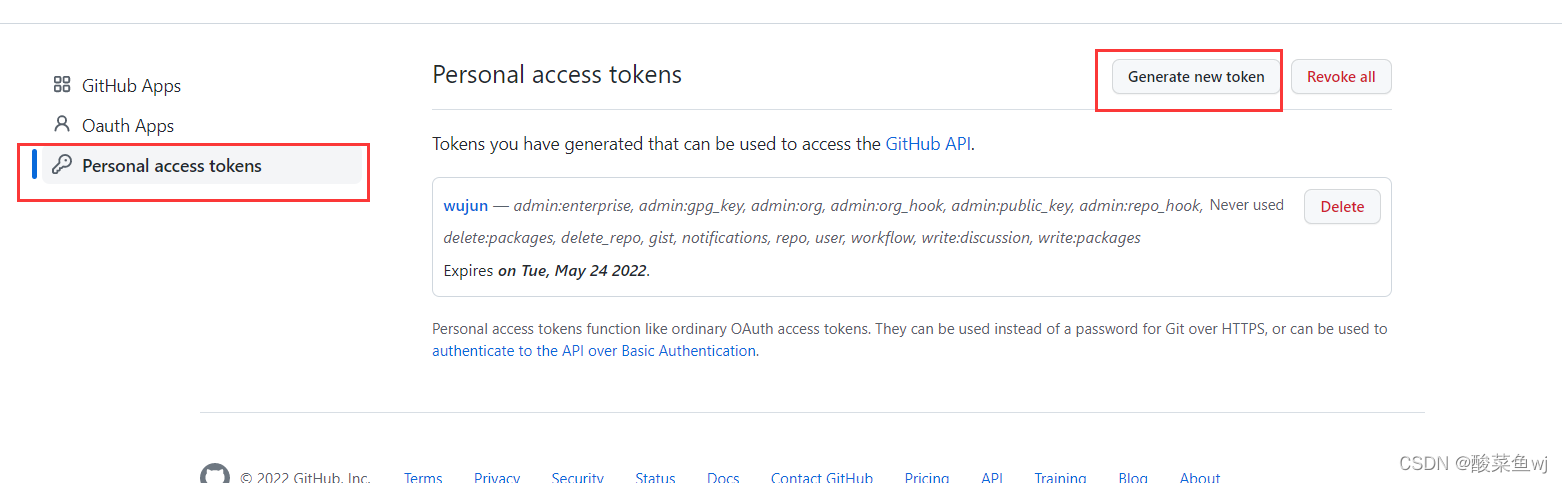Revoke all tokens

pyautogui.click(x=1341, y=77)
